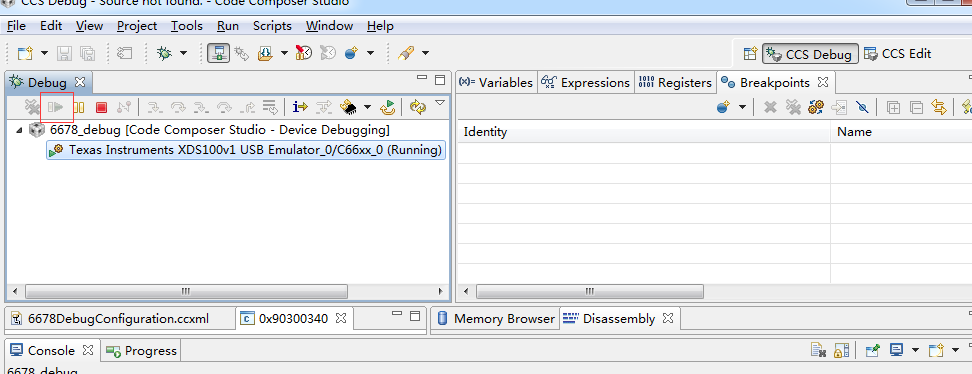Open the Project menu
The height and width of the screenshot is (374, 972).
coord(137,26)
